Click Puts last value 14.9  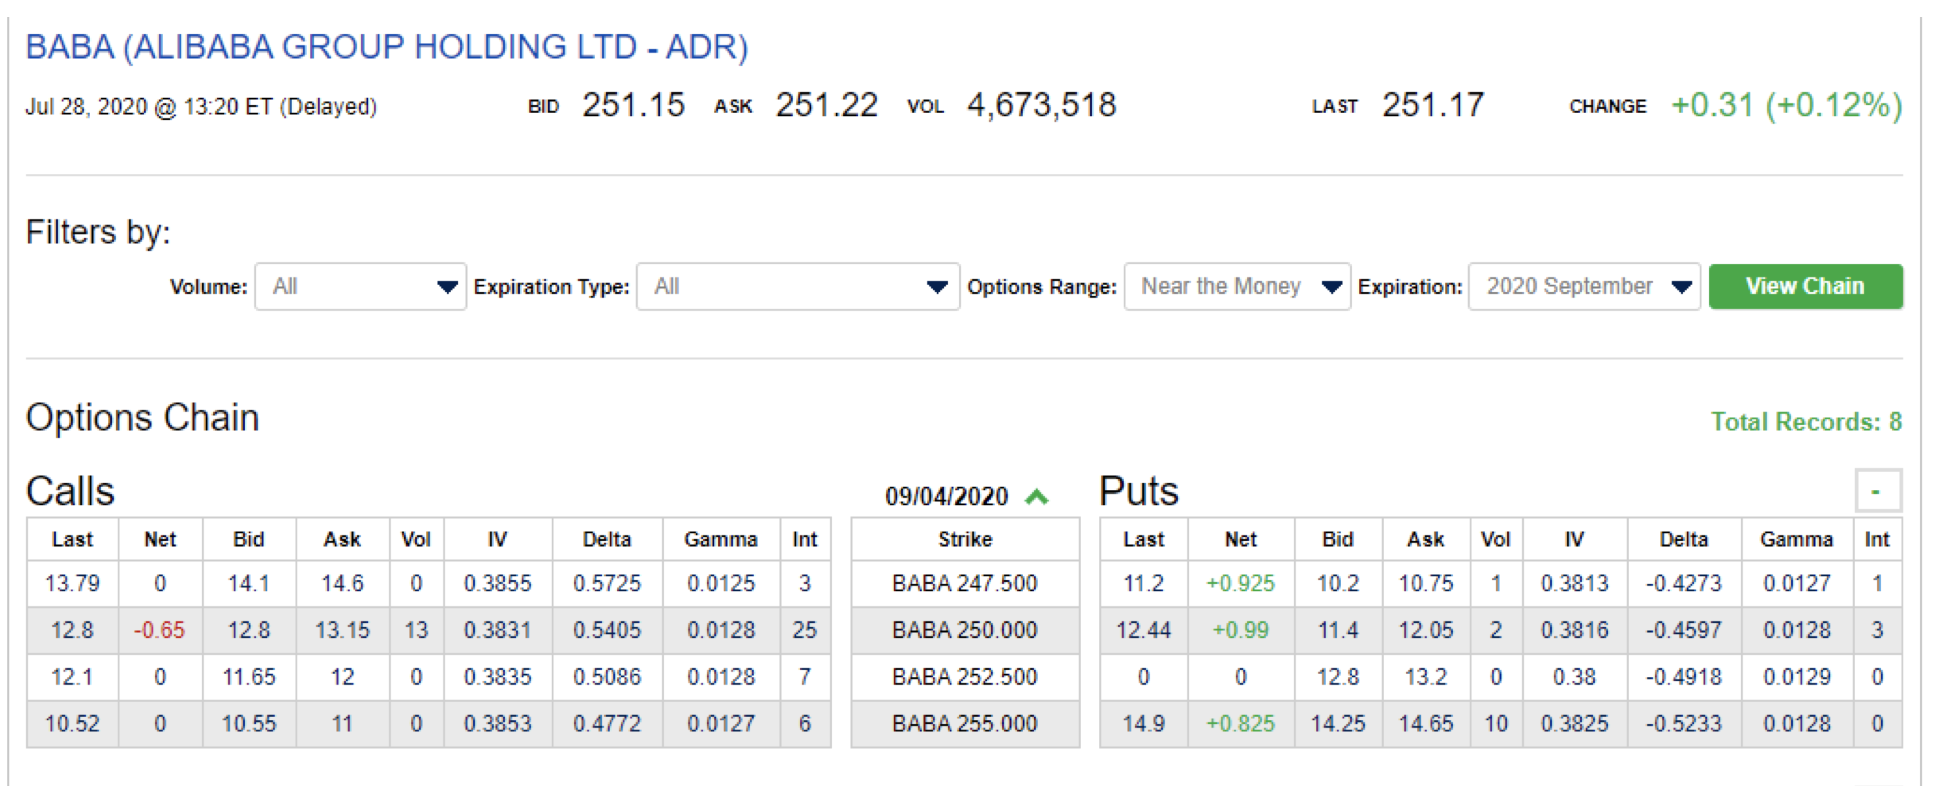click(x=1144, y=724)
